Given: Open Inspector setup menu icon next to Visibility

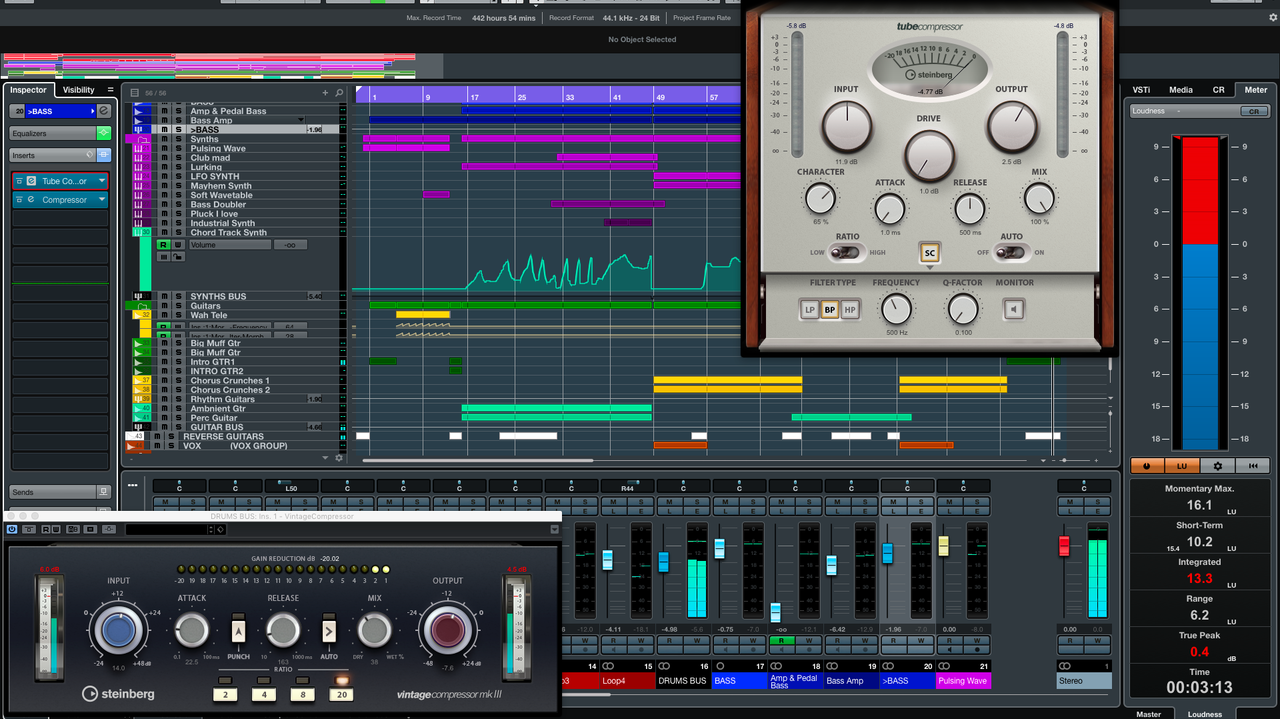Looking at the screenshot, I should tap(110, 90).
